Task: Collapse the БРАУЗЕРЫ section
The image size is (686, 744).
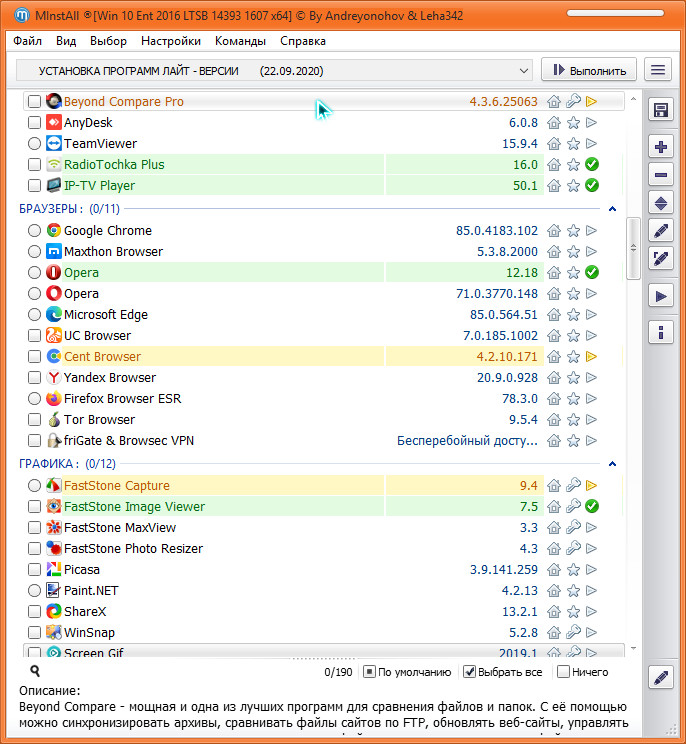Action: (x=611, y=209)
